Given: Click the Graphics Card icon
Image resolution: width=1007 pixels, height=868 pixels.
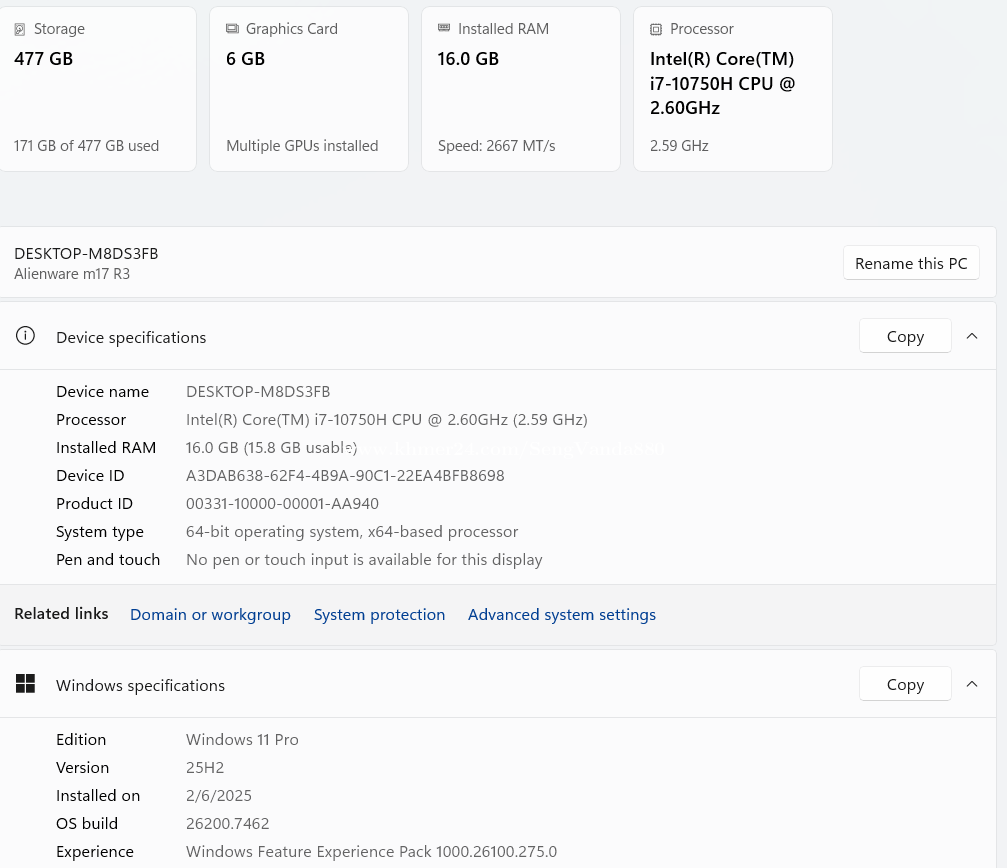Looking at the screenshot, I should coord(232,29).
